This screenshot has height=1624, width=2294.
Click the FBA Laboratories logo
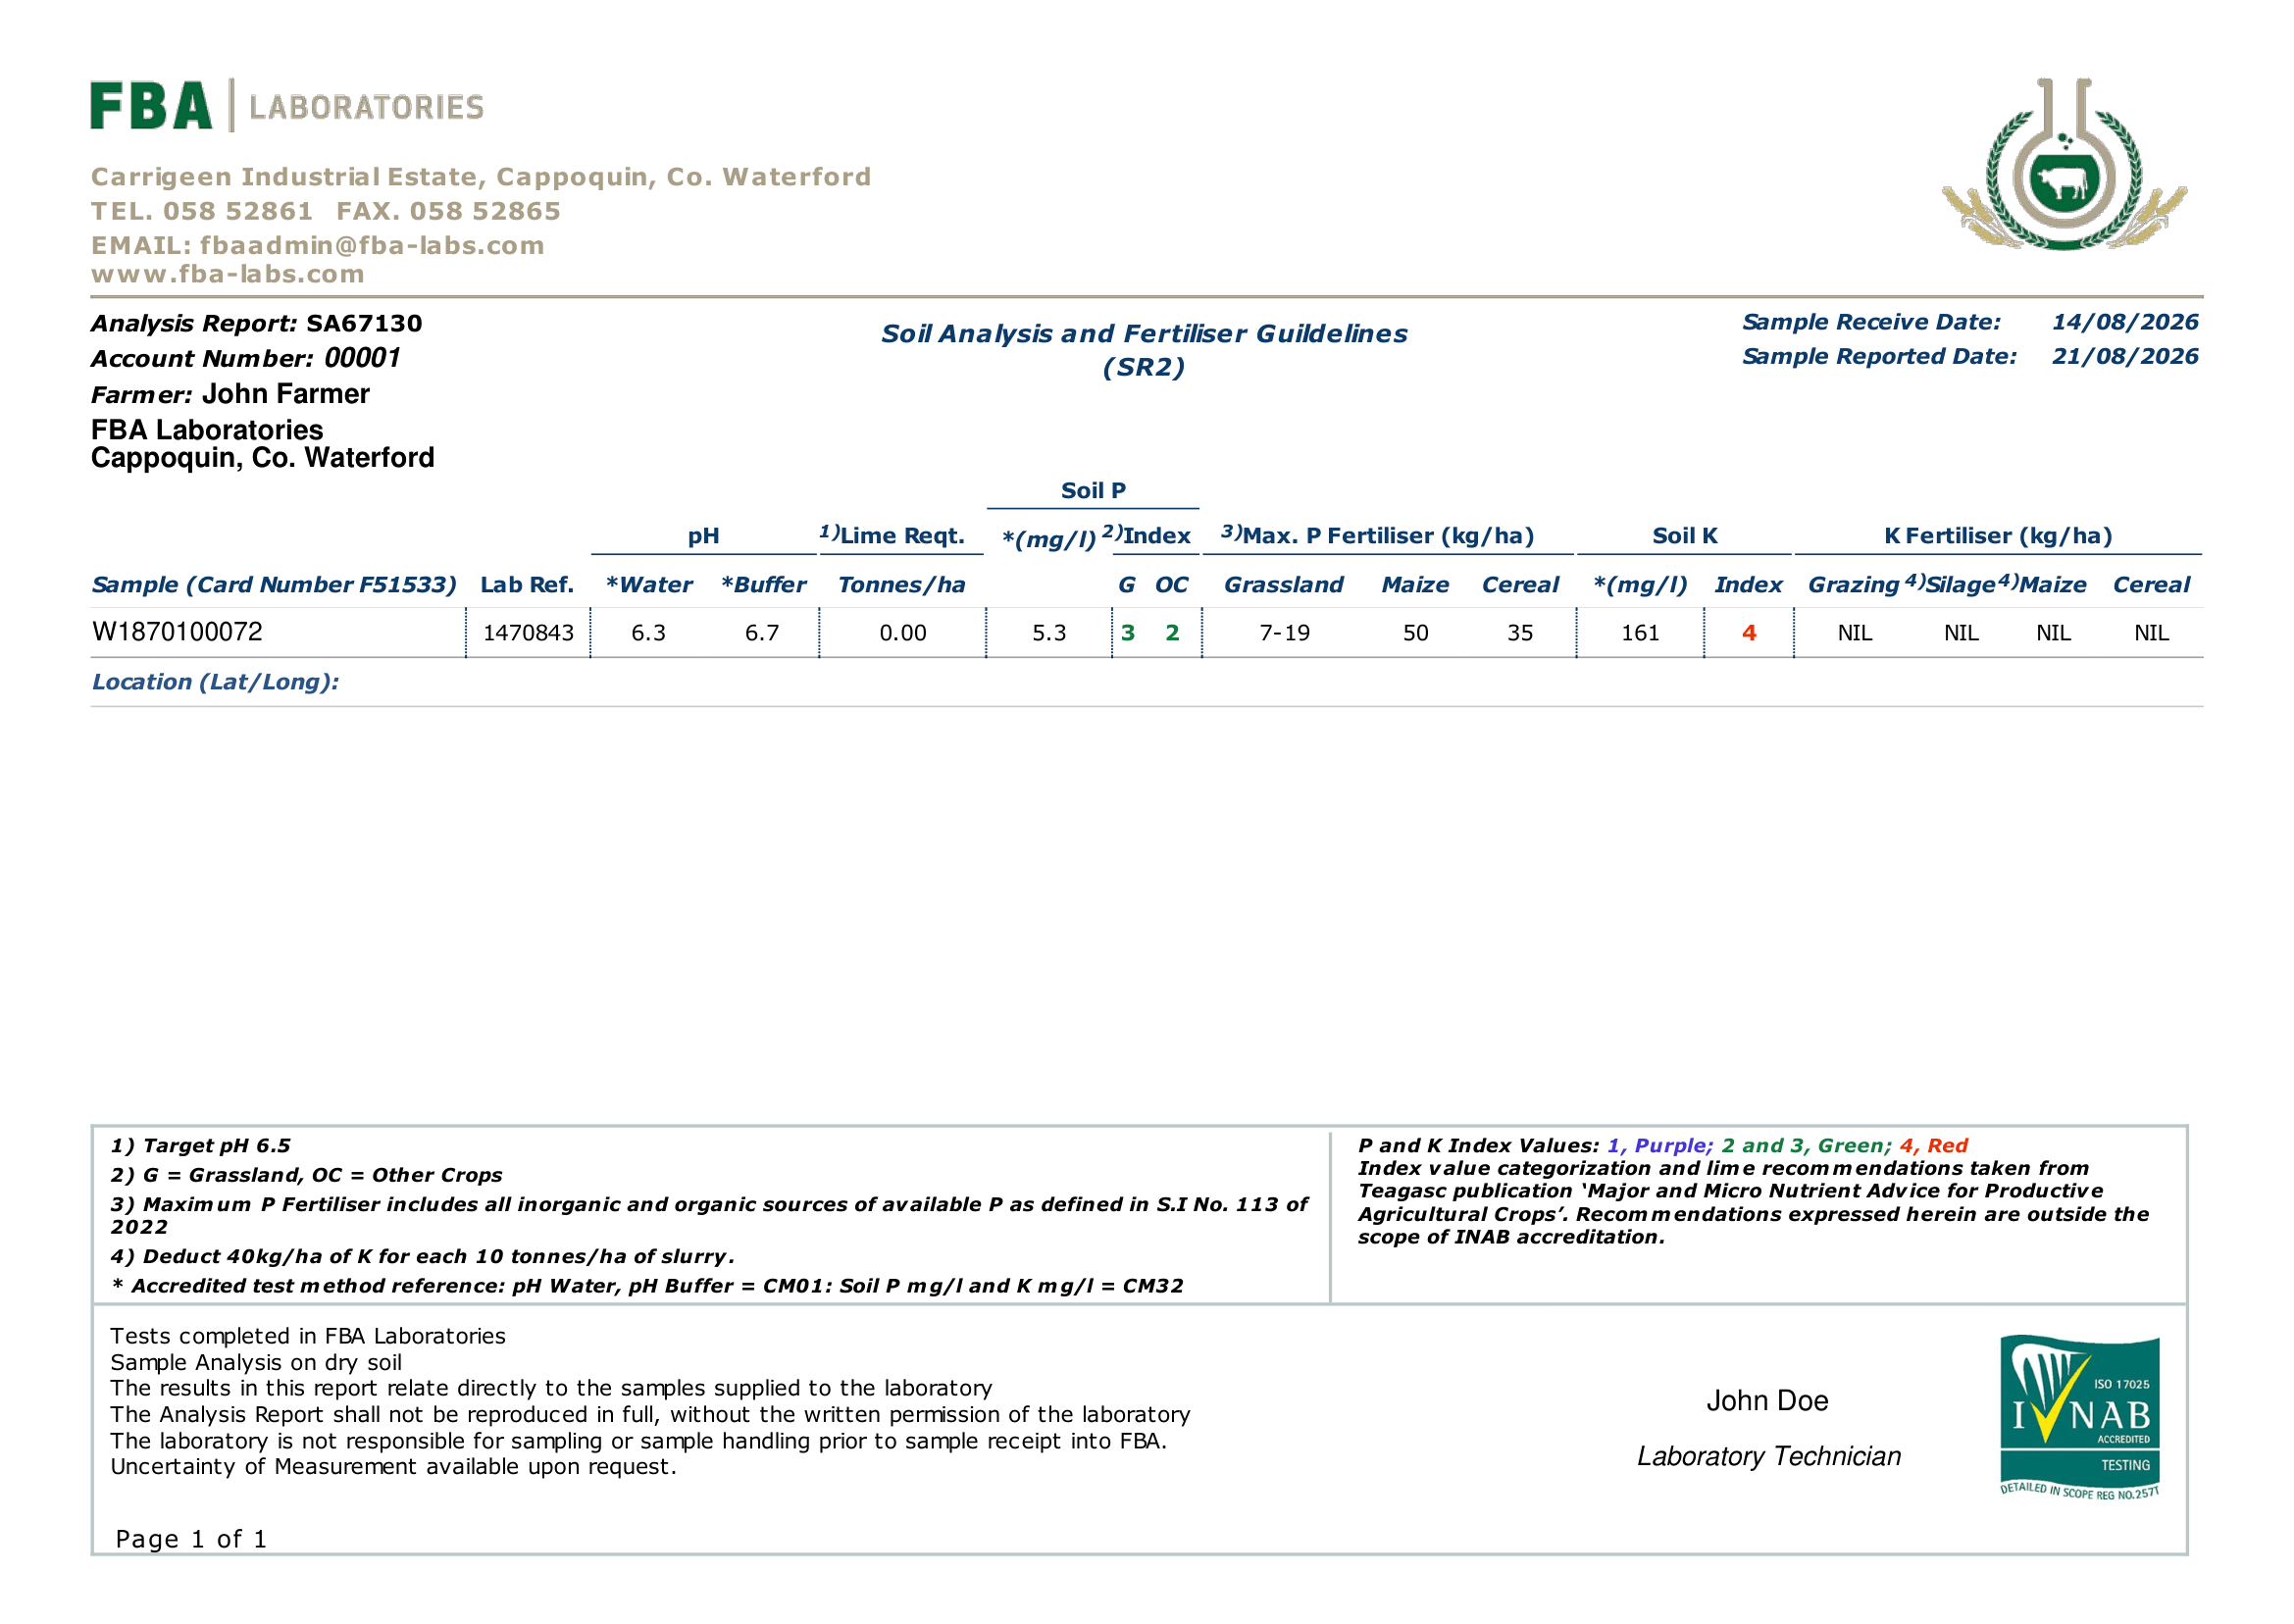pyautogui.click(x=287, y=105)
